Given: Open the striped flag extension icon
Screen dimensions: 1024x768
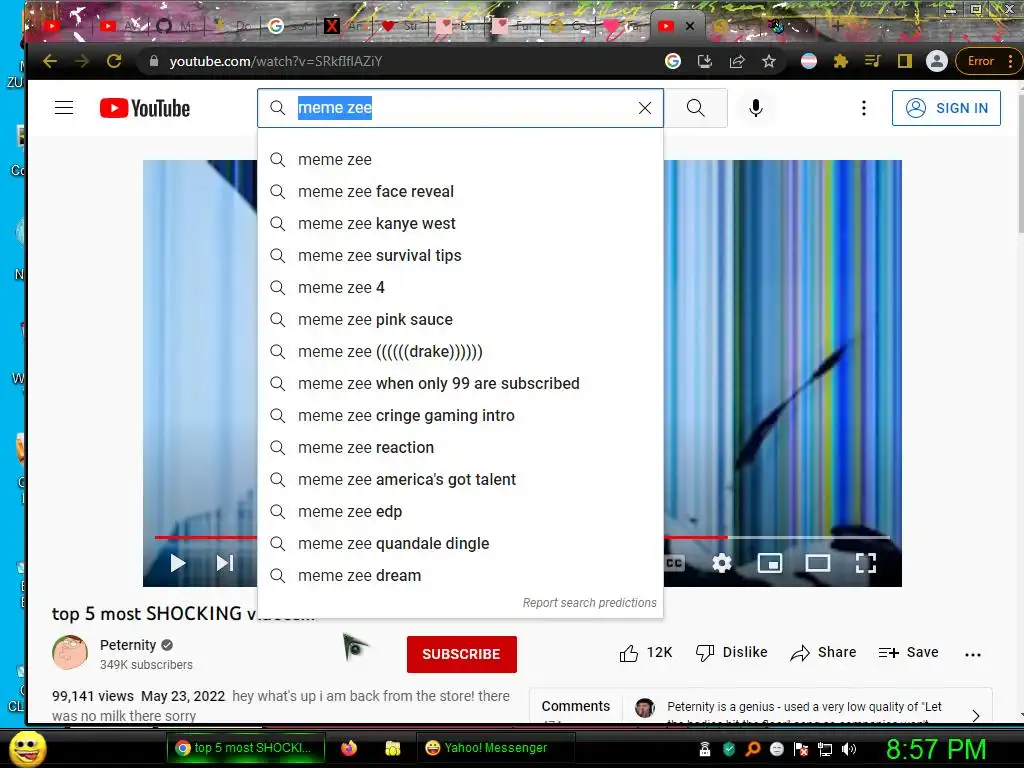Looking at the screenshot, I should click(x=808, y=61).
